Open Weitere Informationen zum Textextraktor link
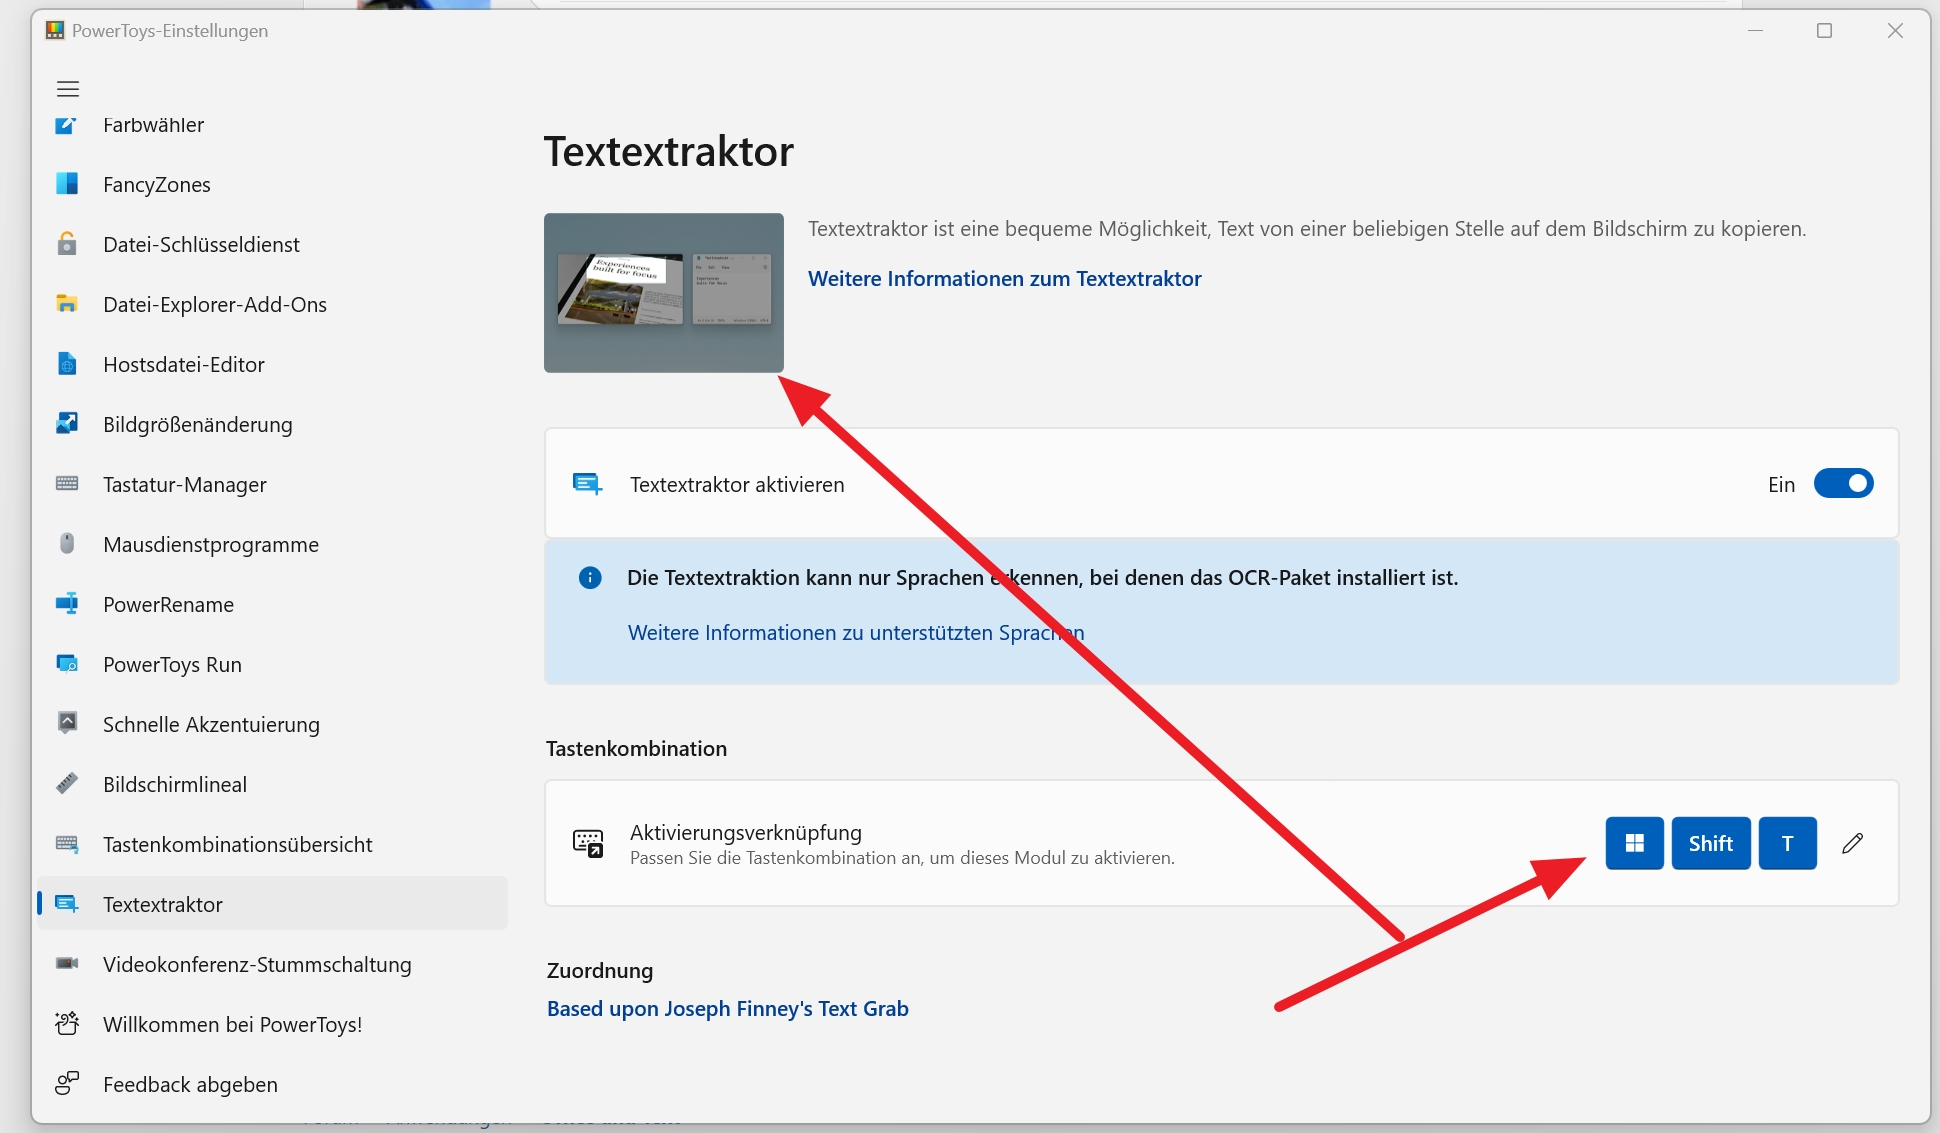The height and width of the screenshot is (1133, 1940). pos(1004,279)
